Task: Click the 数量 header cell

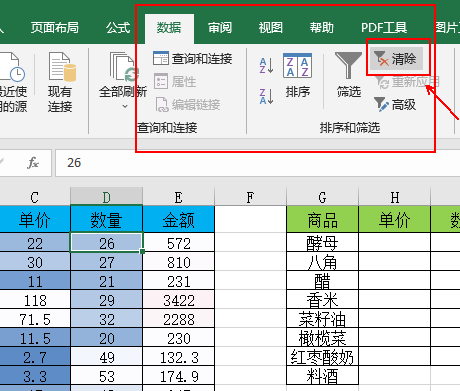Action: (x=107, y=220)
